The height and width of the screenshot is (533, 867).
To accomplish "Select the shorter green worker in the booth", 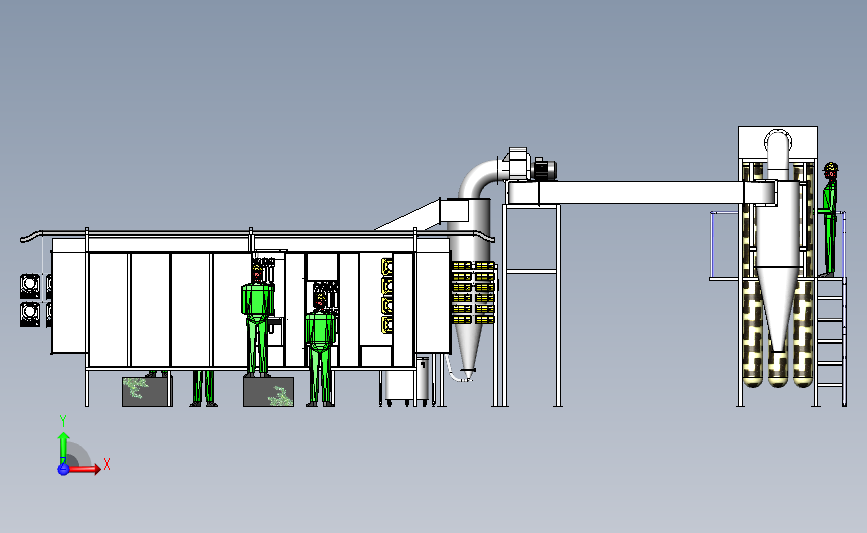I will coord(321,351).
